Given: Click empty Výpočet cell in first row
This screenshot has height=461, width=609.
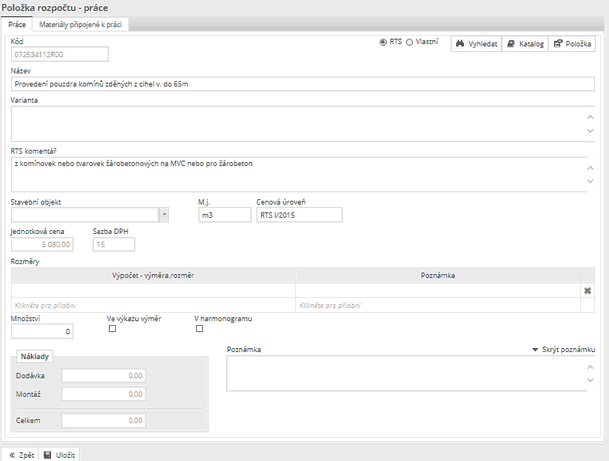Looking at the screenshot, I should [x=153, y=291].
